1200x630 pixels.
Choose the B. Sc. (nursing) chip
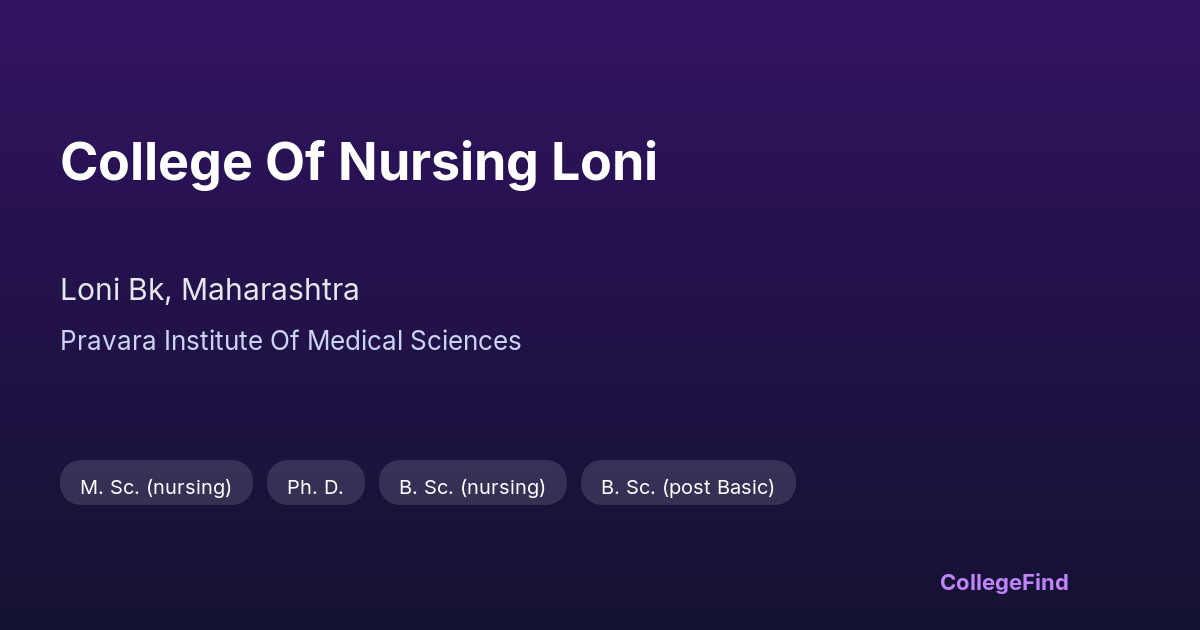click(472, 487)
